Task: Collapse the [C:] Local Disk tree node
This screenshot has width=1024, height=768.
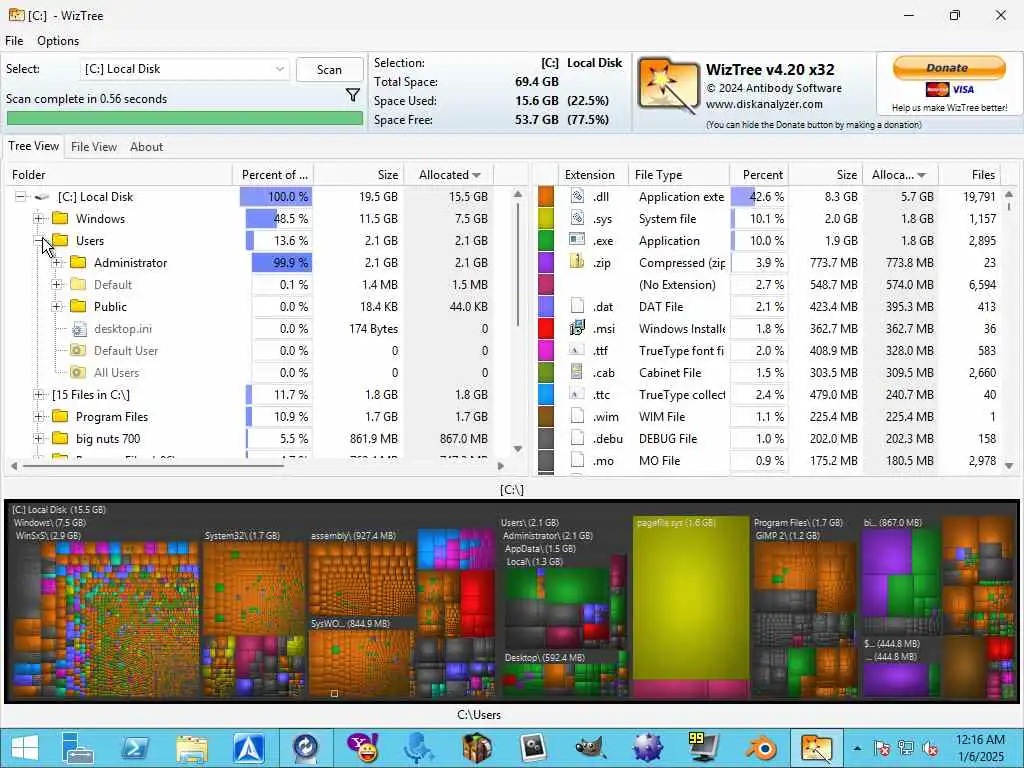Action: click(21, 197)
